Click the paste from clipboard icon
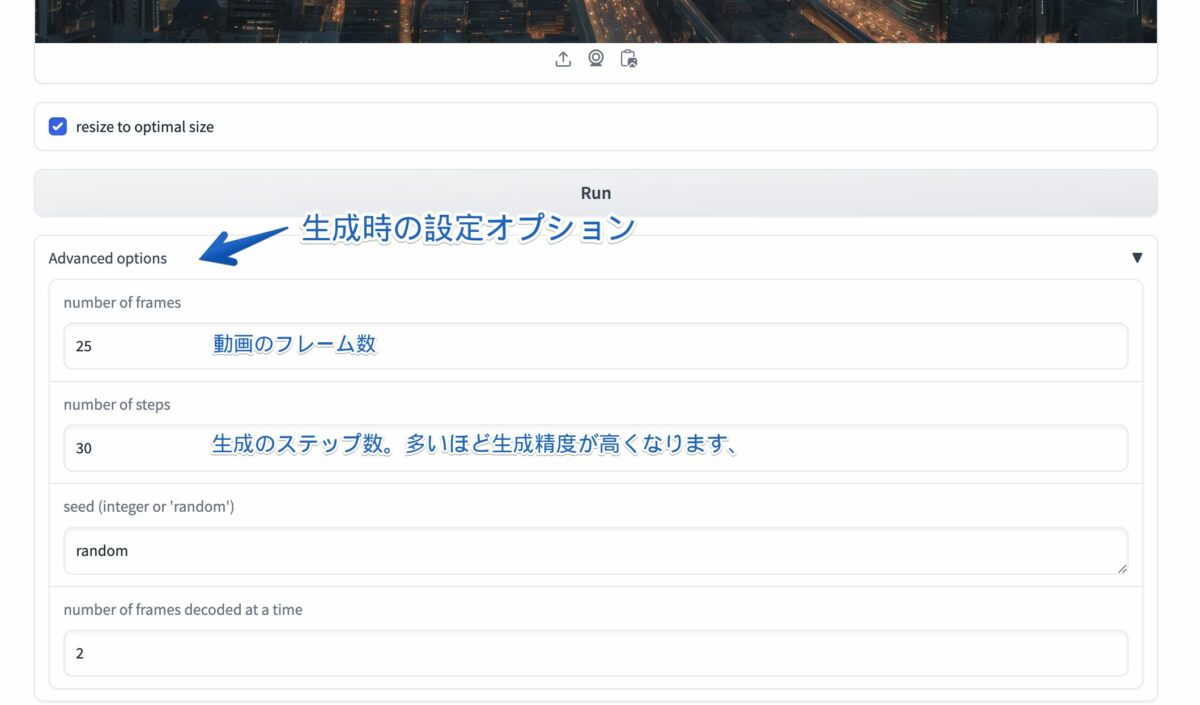Screen dimensions: 1200x705 tap(629, 59)
